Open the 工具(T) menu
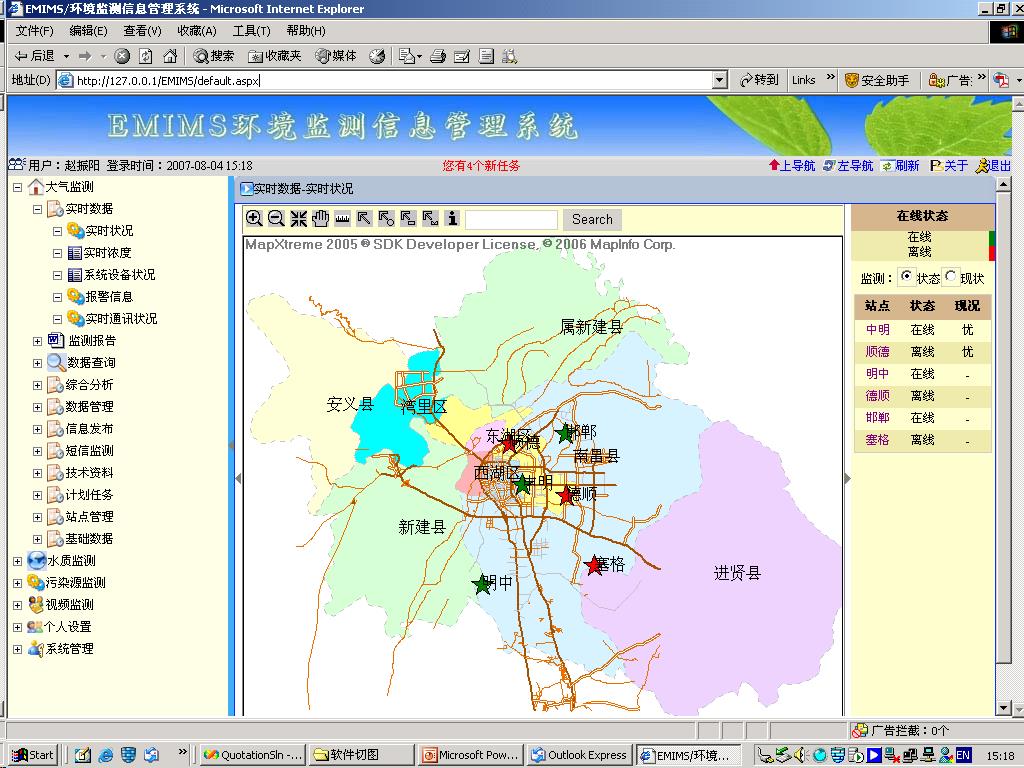The image size is (1024, 768). [251, 31]
